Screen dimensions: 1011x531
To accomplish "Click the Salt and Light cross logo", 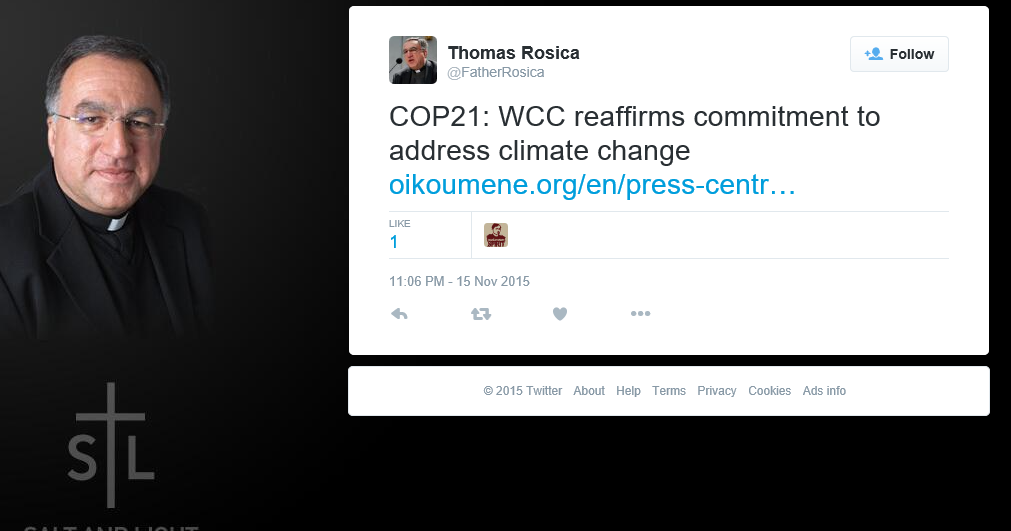I will click(x=111, y=445).
